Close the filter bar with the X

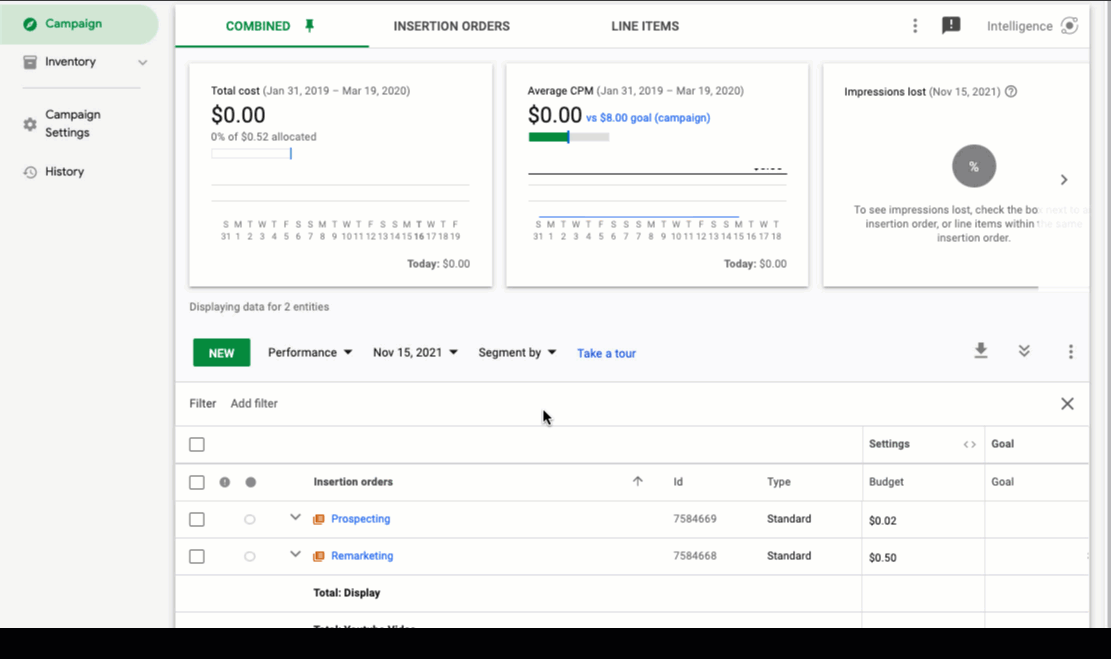click(1067, 403)
